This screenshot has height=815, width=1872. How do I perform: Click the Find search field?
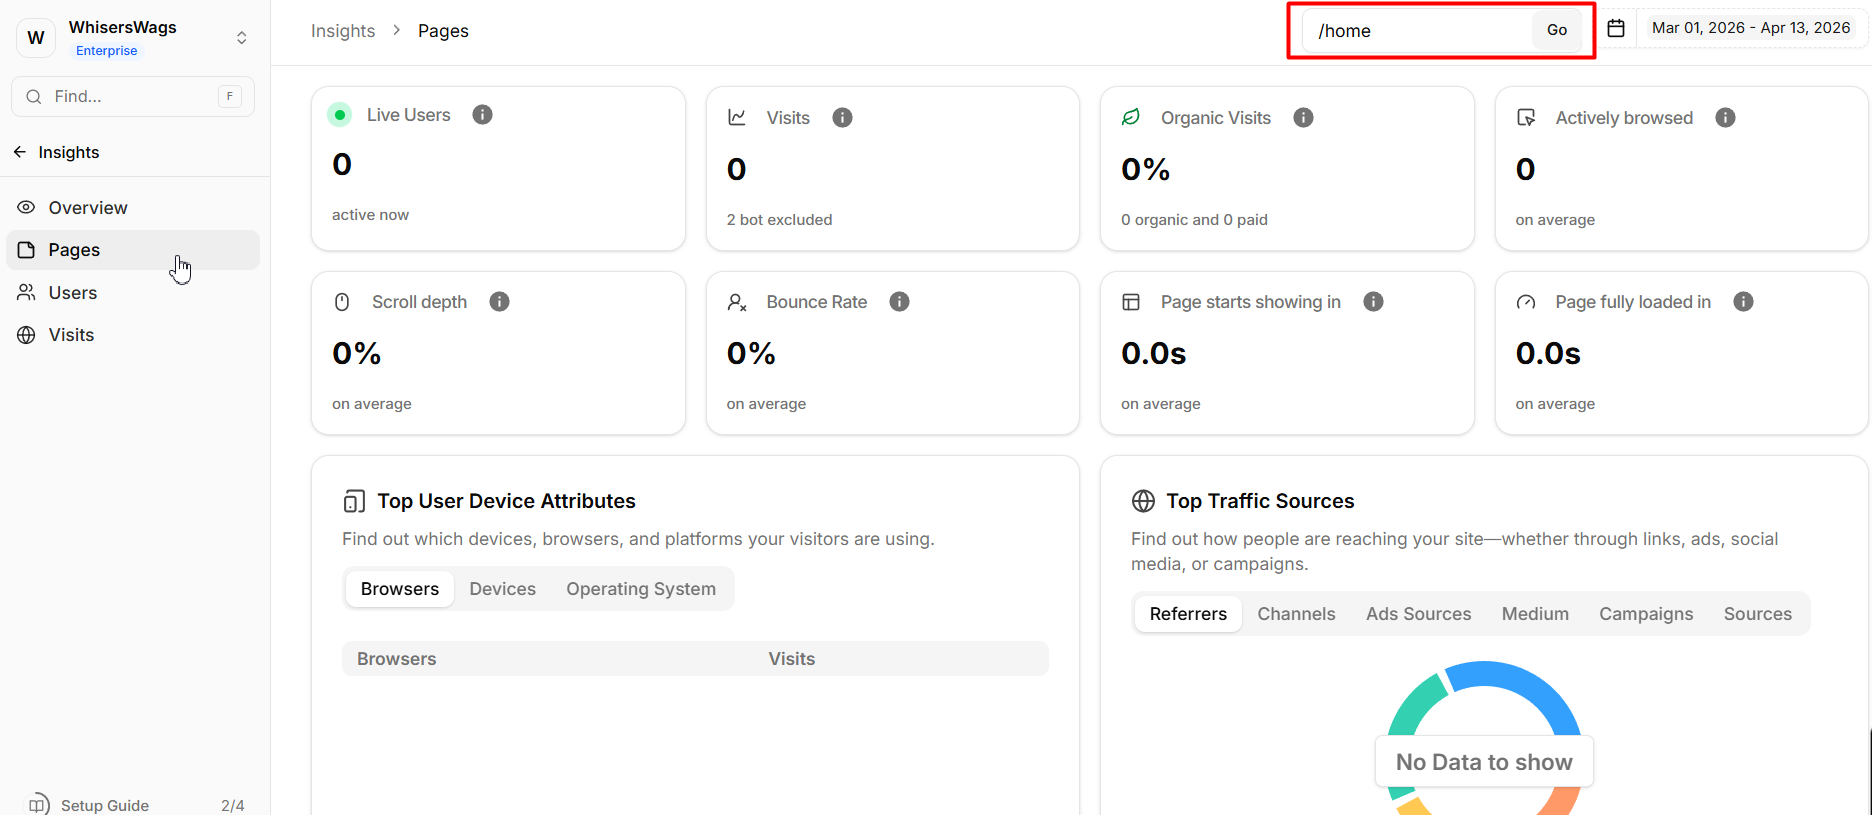tap(132, 97)
